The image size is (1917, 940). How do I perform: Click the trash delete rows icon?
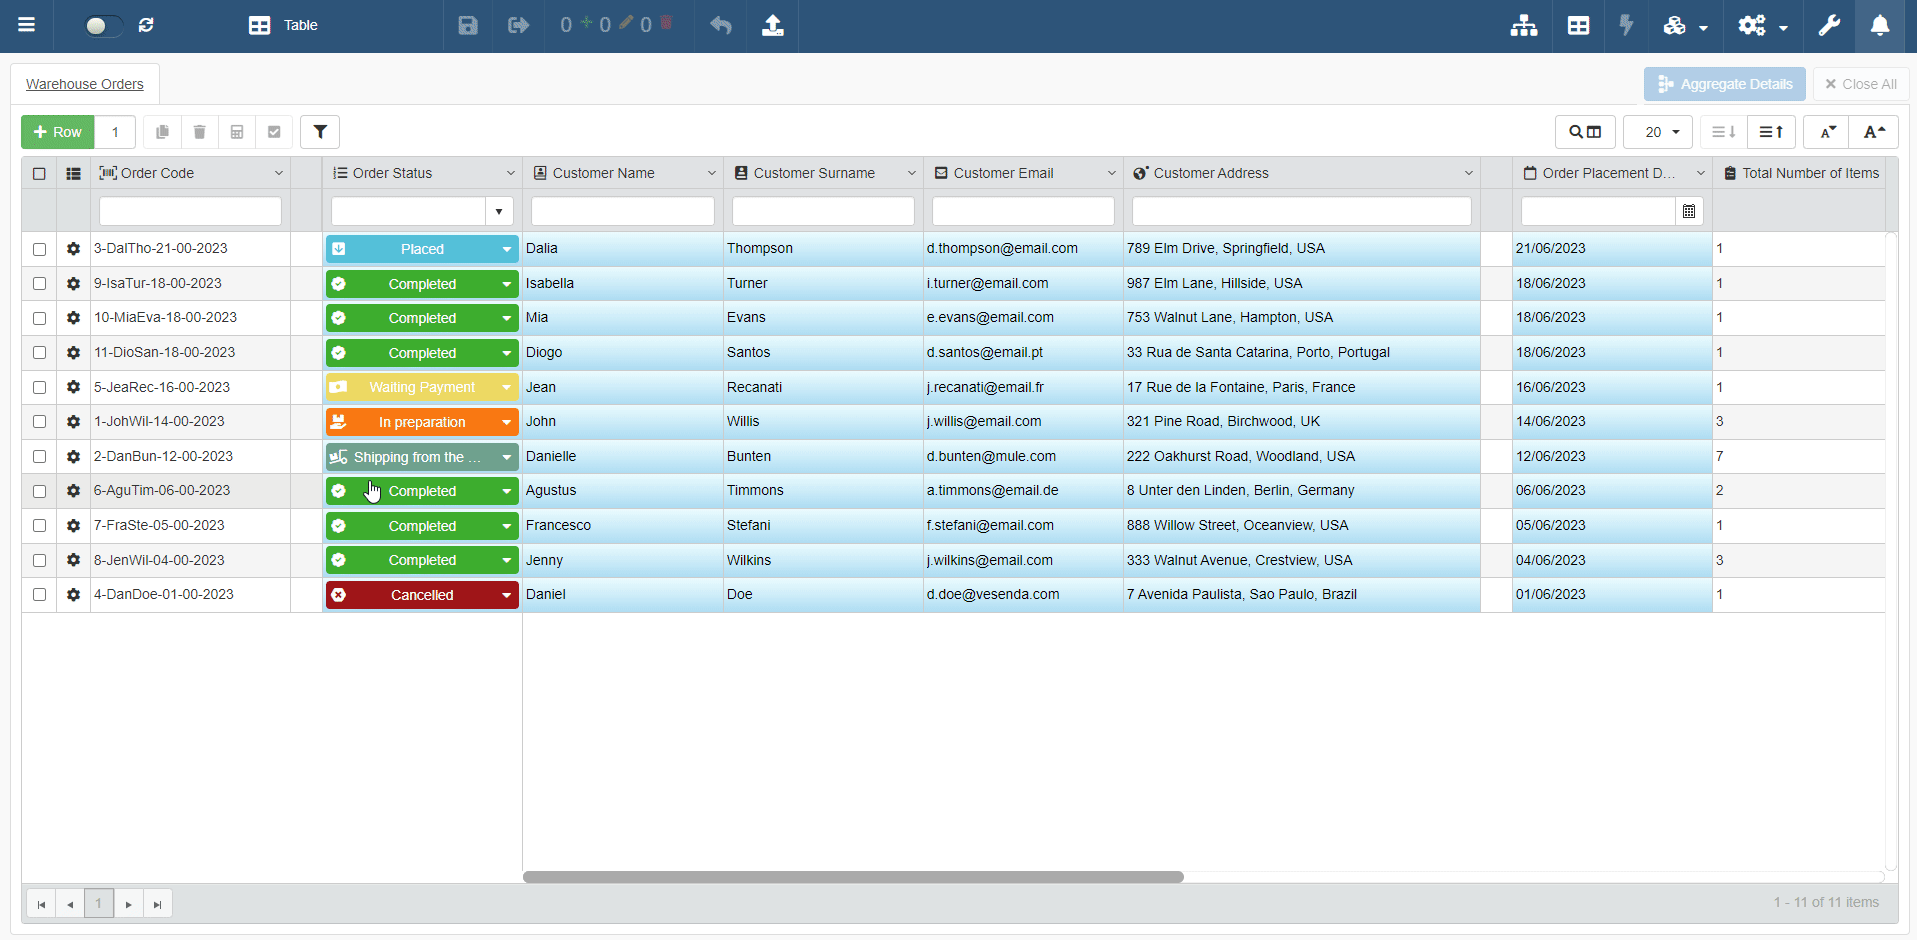(199, 132)
